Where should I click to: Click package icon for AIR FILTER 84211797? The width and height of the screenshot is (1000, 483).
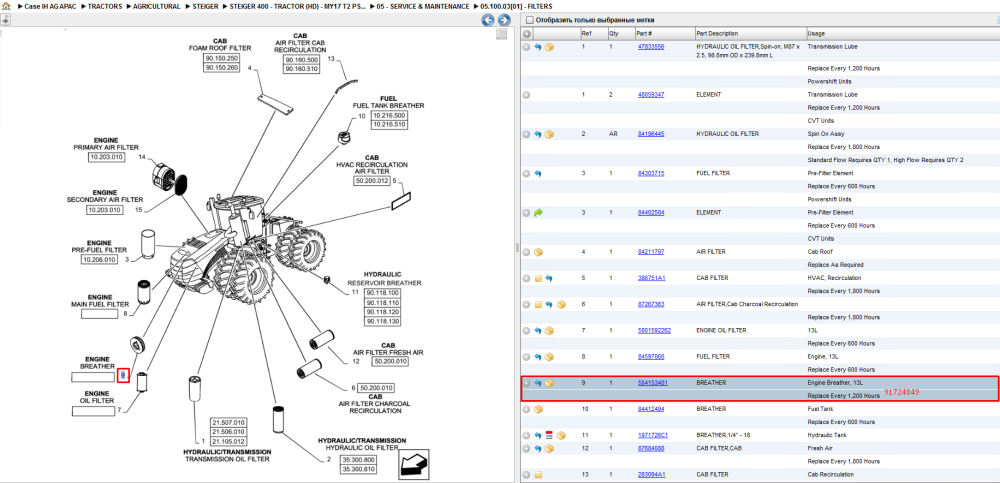click(538, 251)
